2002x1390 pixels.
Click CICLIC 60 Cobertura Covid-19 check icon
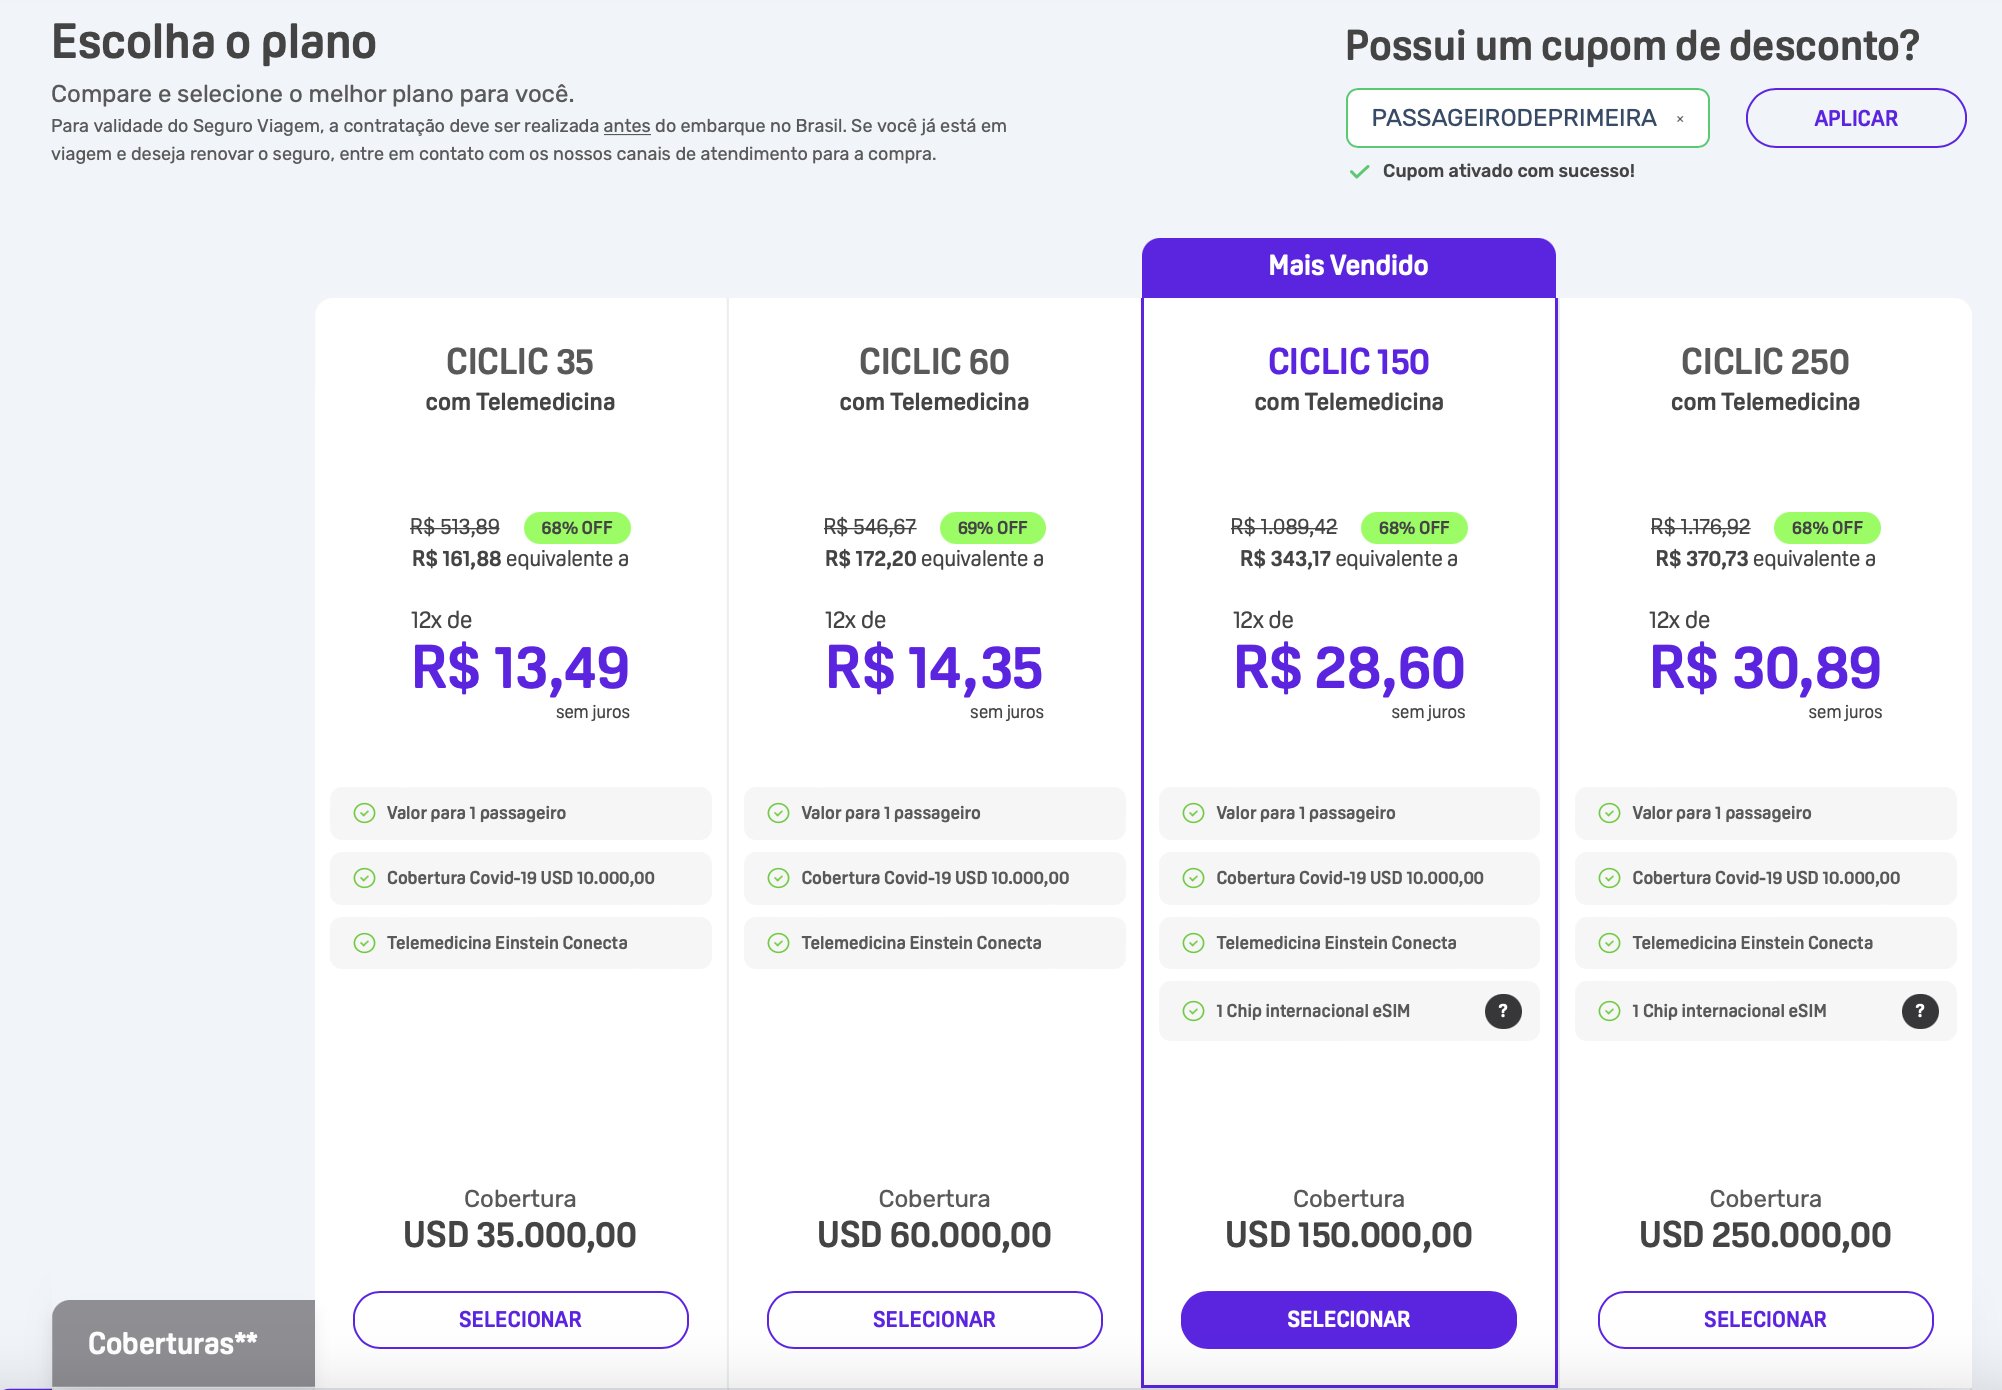778,878
